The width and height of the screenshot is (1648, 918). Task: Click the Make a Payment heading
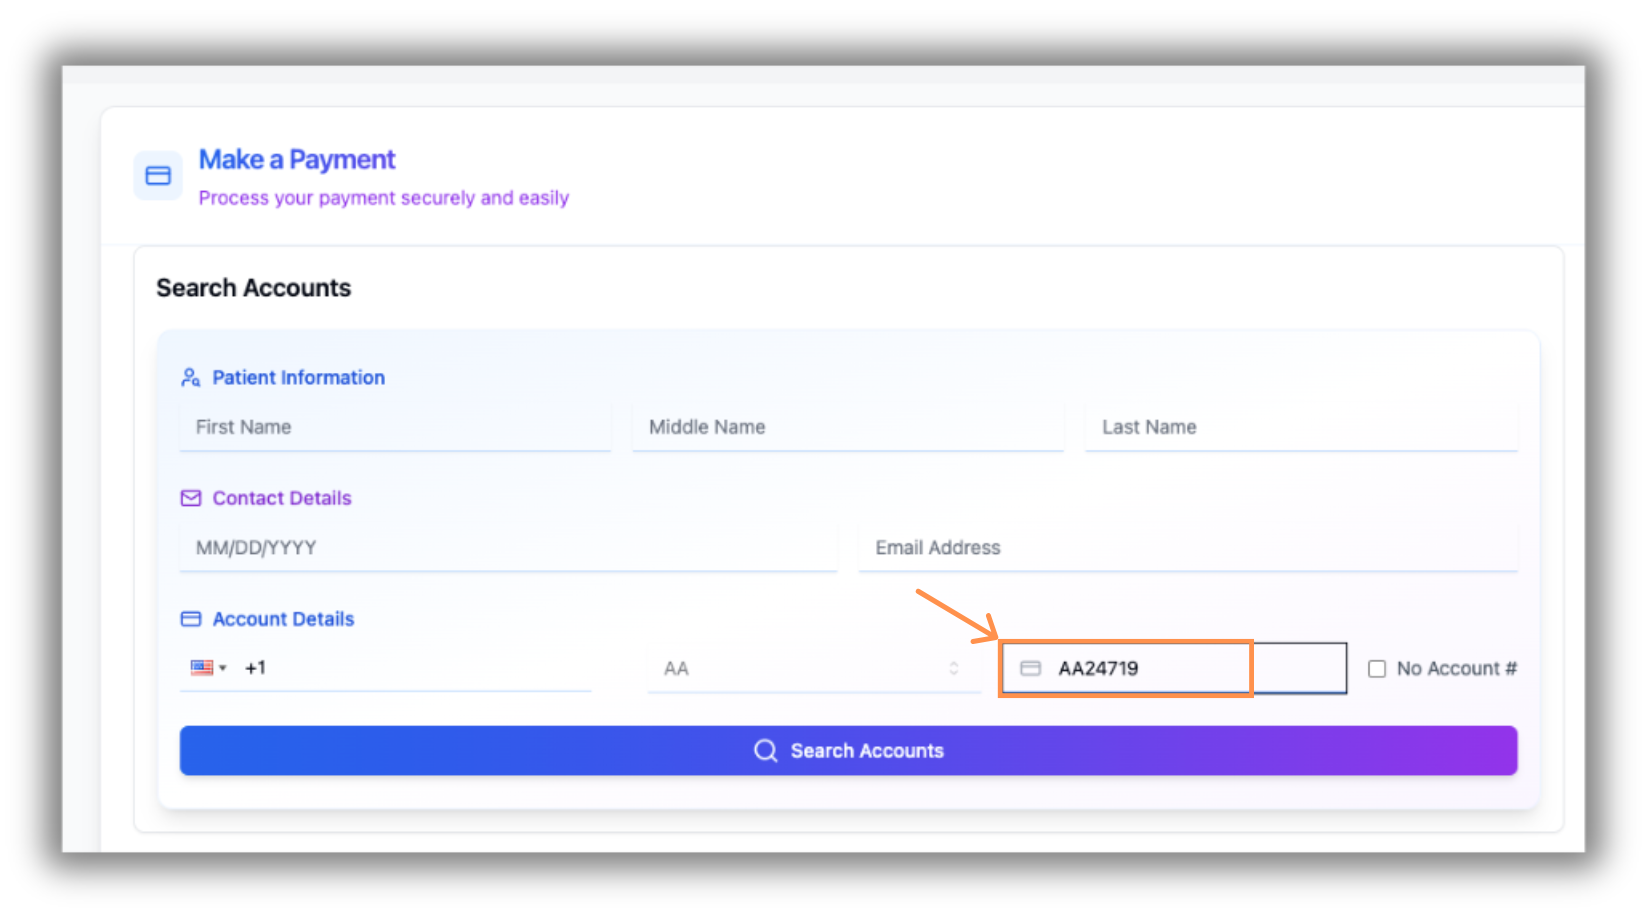click(x=297, y=160)
